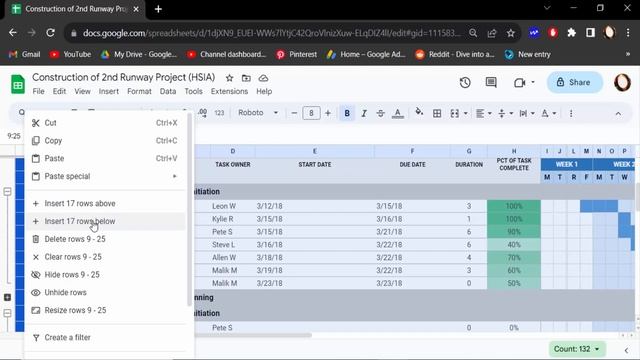Toggle strikethrough formatting in toolbar
Screen dimensions: 640x360
380,113
